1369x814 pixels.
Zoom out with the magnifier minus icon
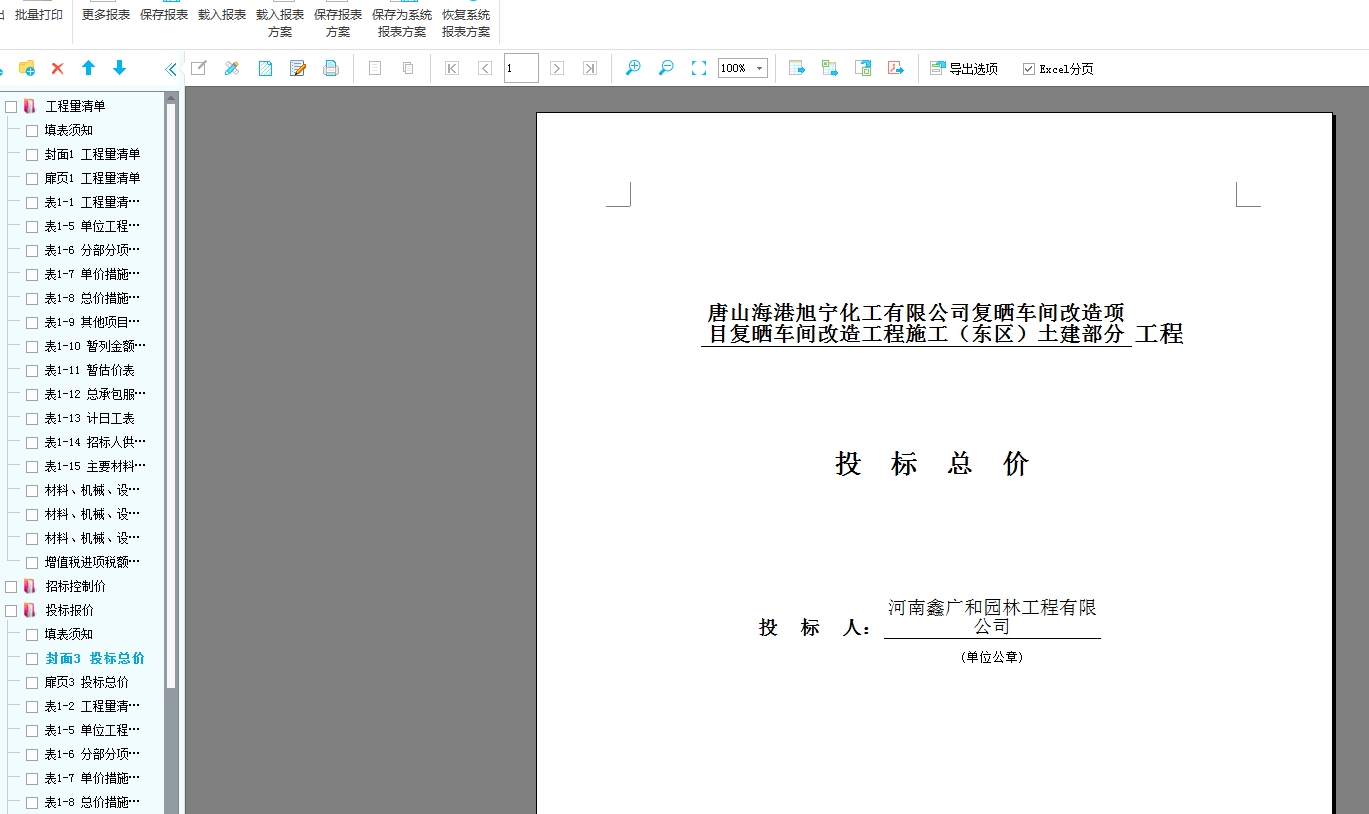(666, 68)
